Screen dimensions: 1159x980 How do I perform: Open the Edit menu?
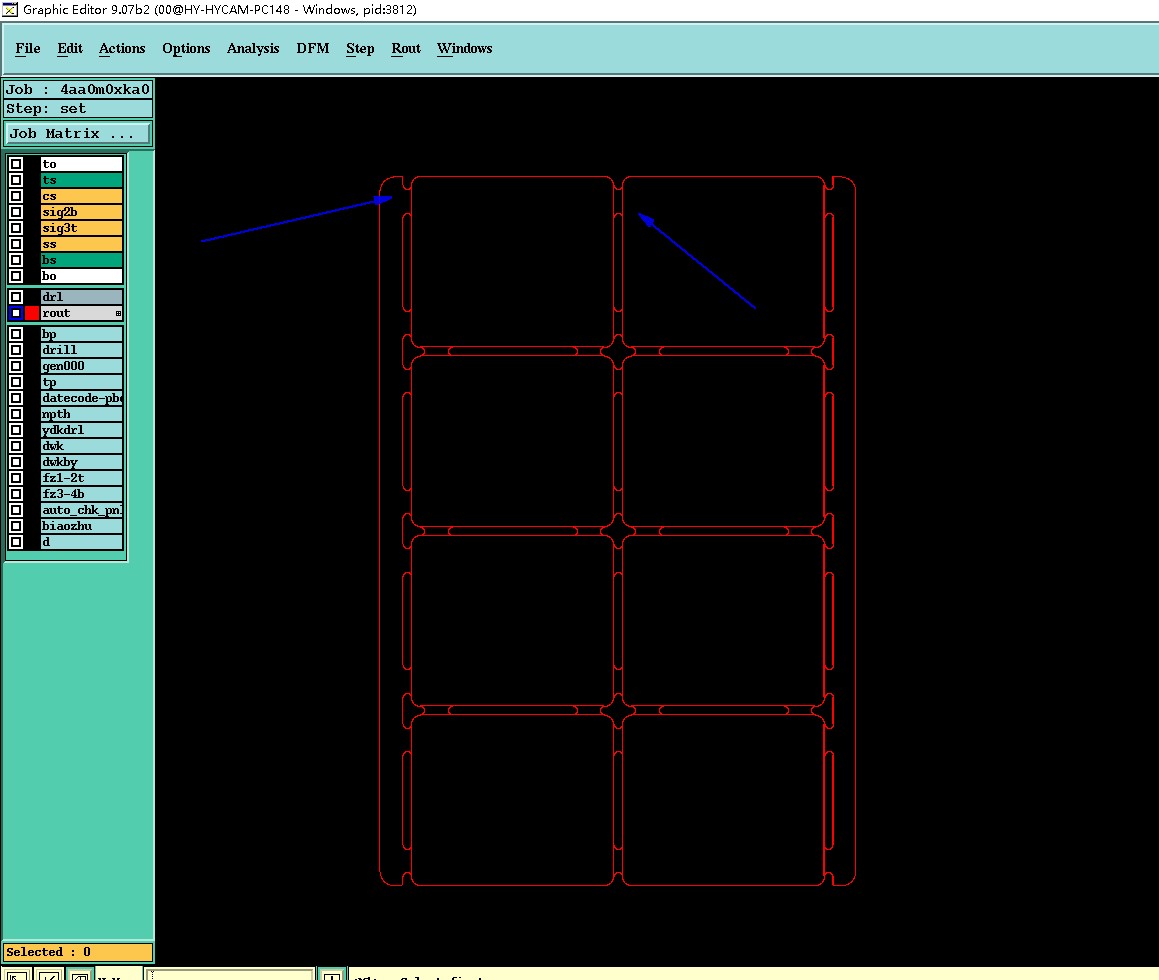click(69, 49)
